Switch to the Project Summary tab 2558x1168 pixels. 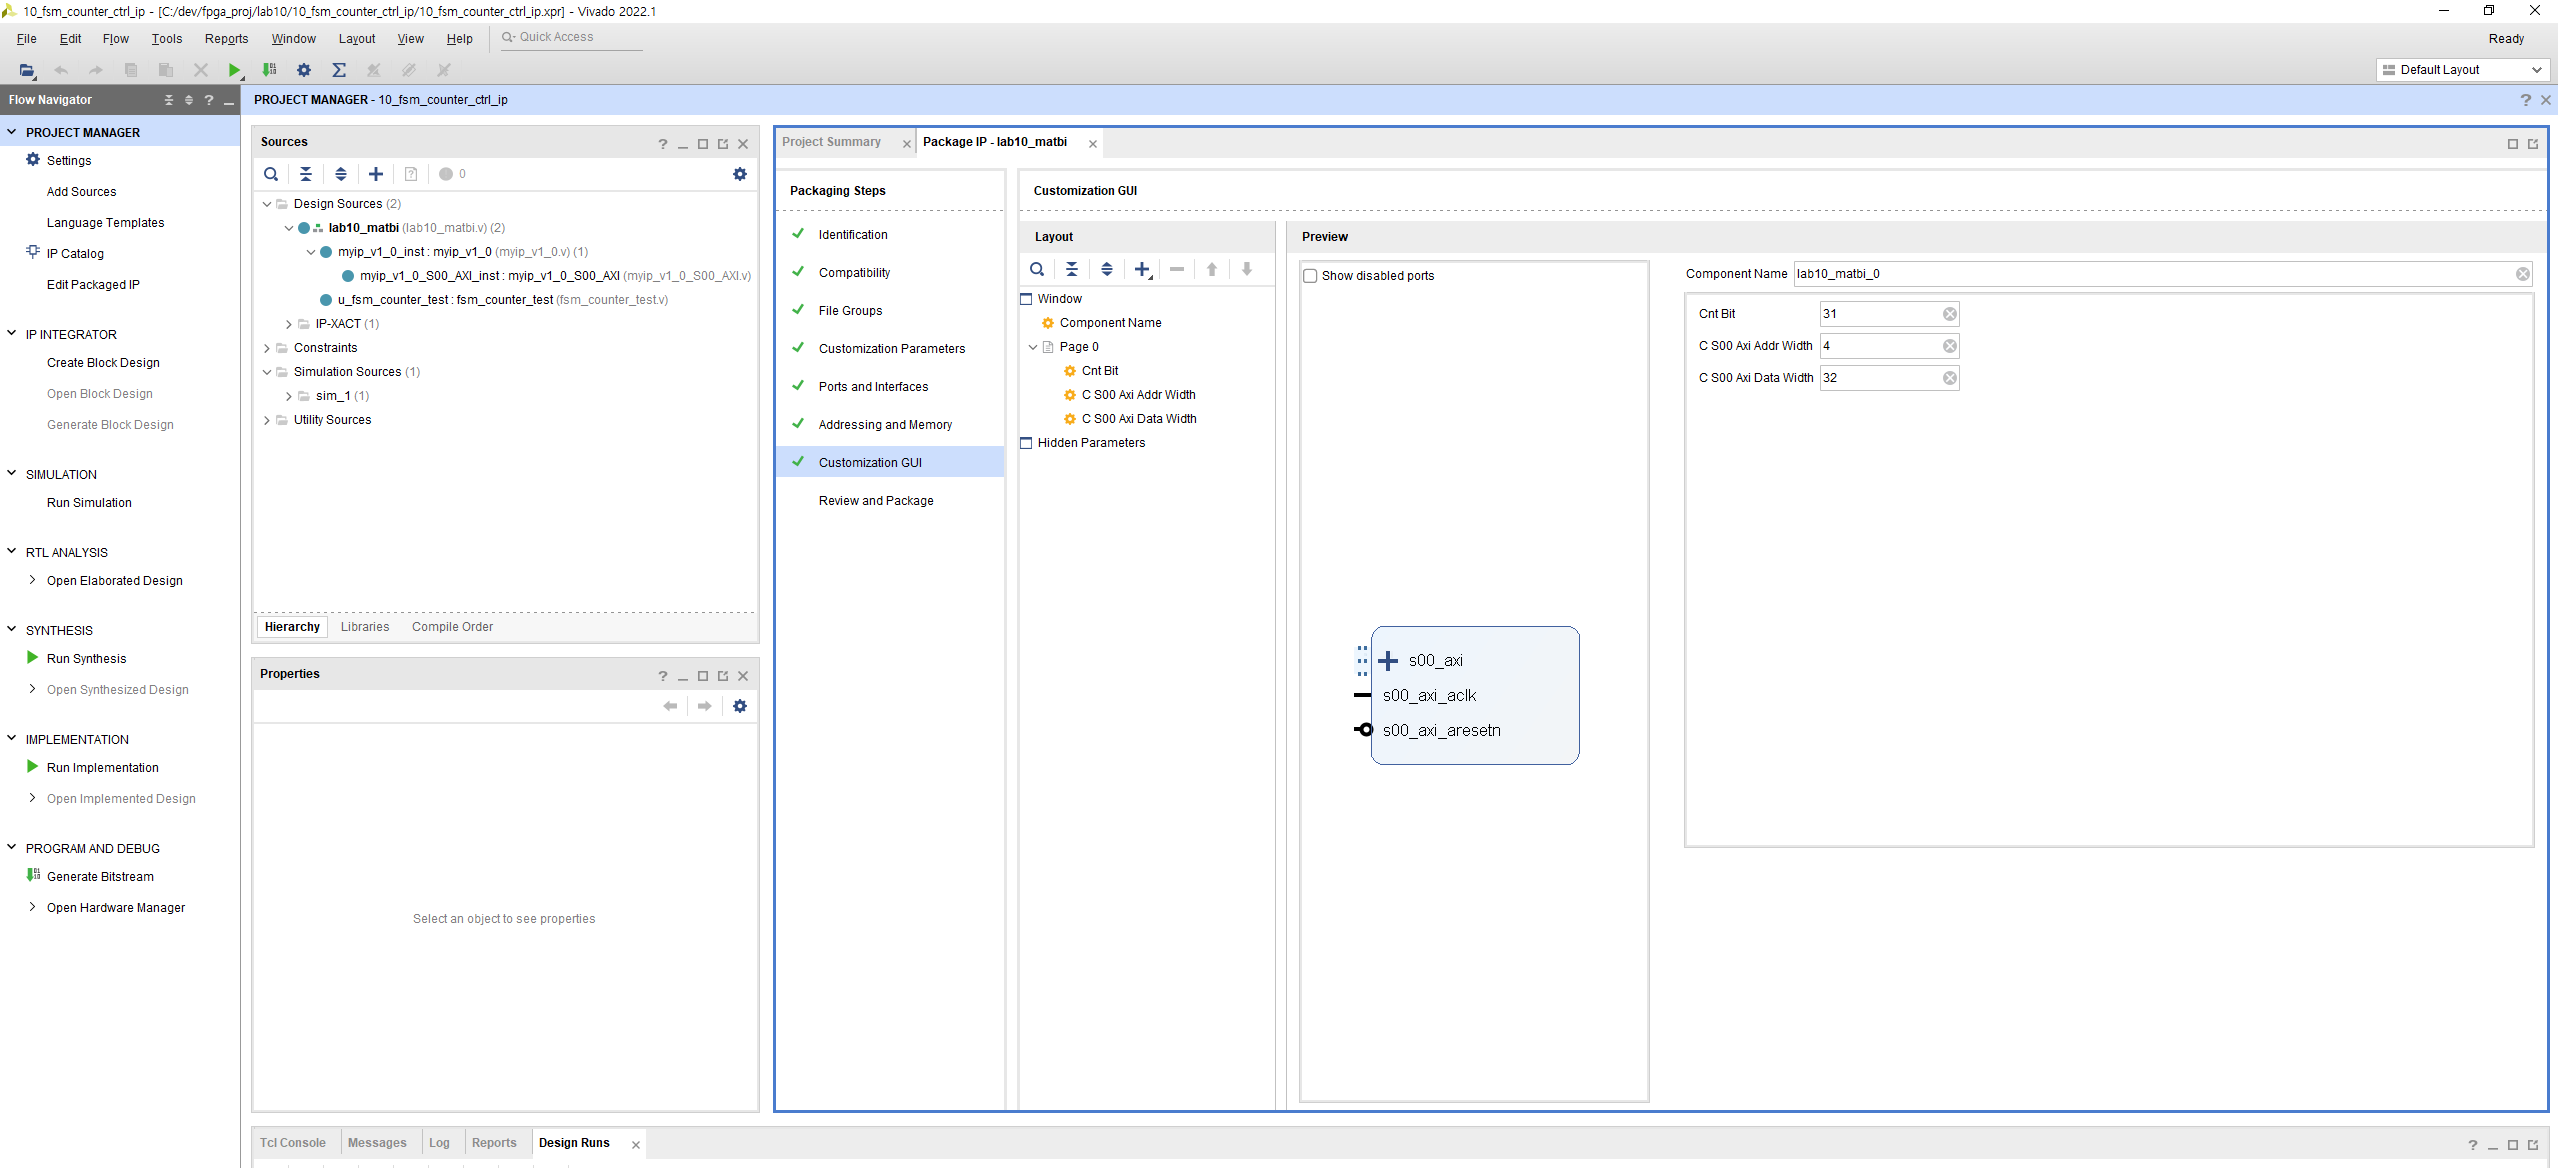[x=831, y=142]
